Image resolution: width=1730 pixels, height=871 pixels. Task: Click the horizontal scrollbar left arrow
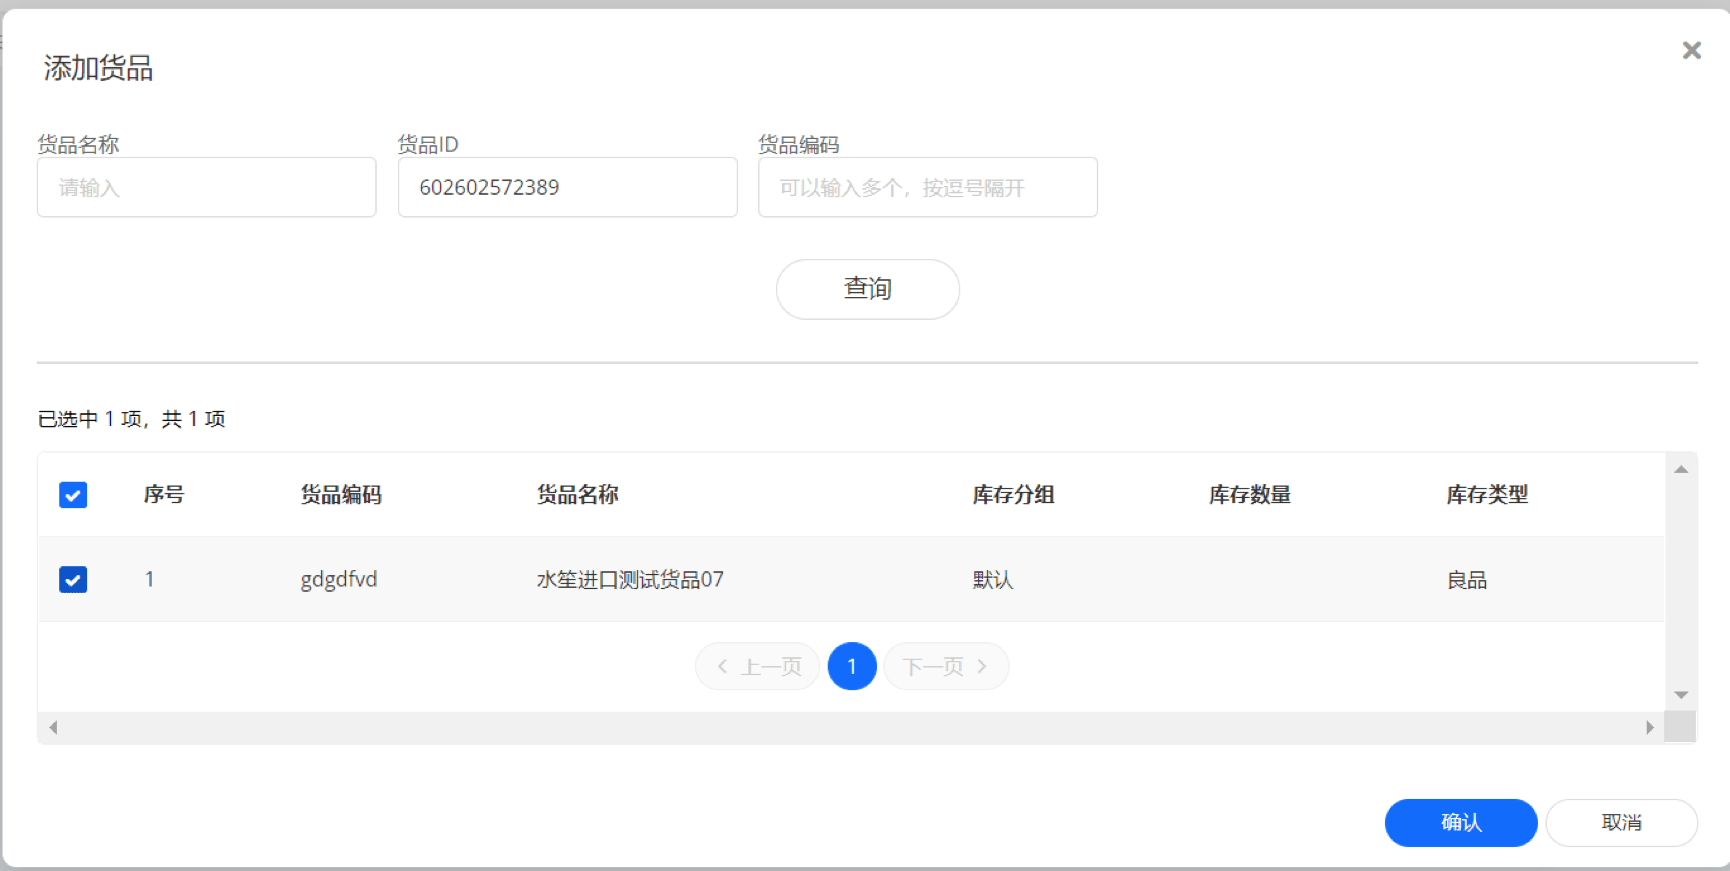tap(53, 728)
